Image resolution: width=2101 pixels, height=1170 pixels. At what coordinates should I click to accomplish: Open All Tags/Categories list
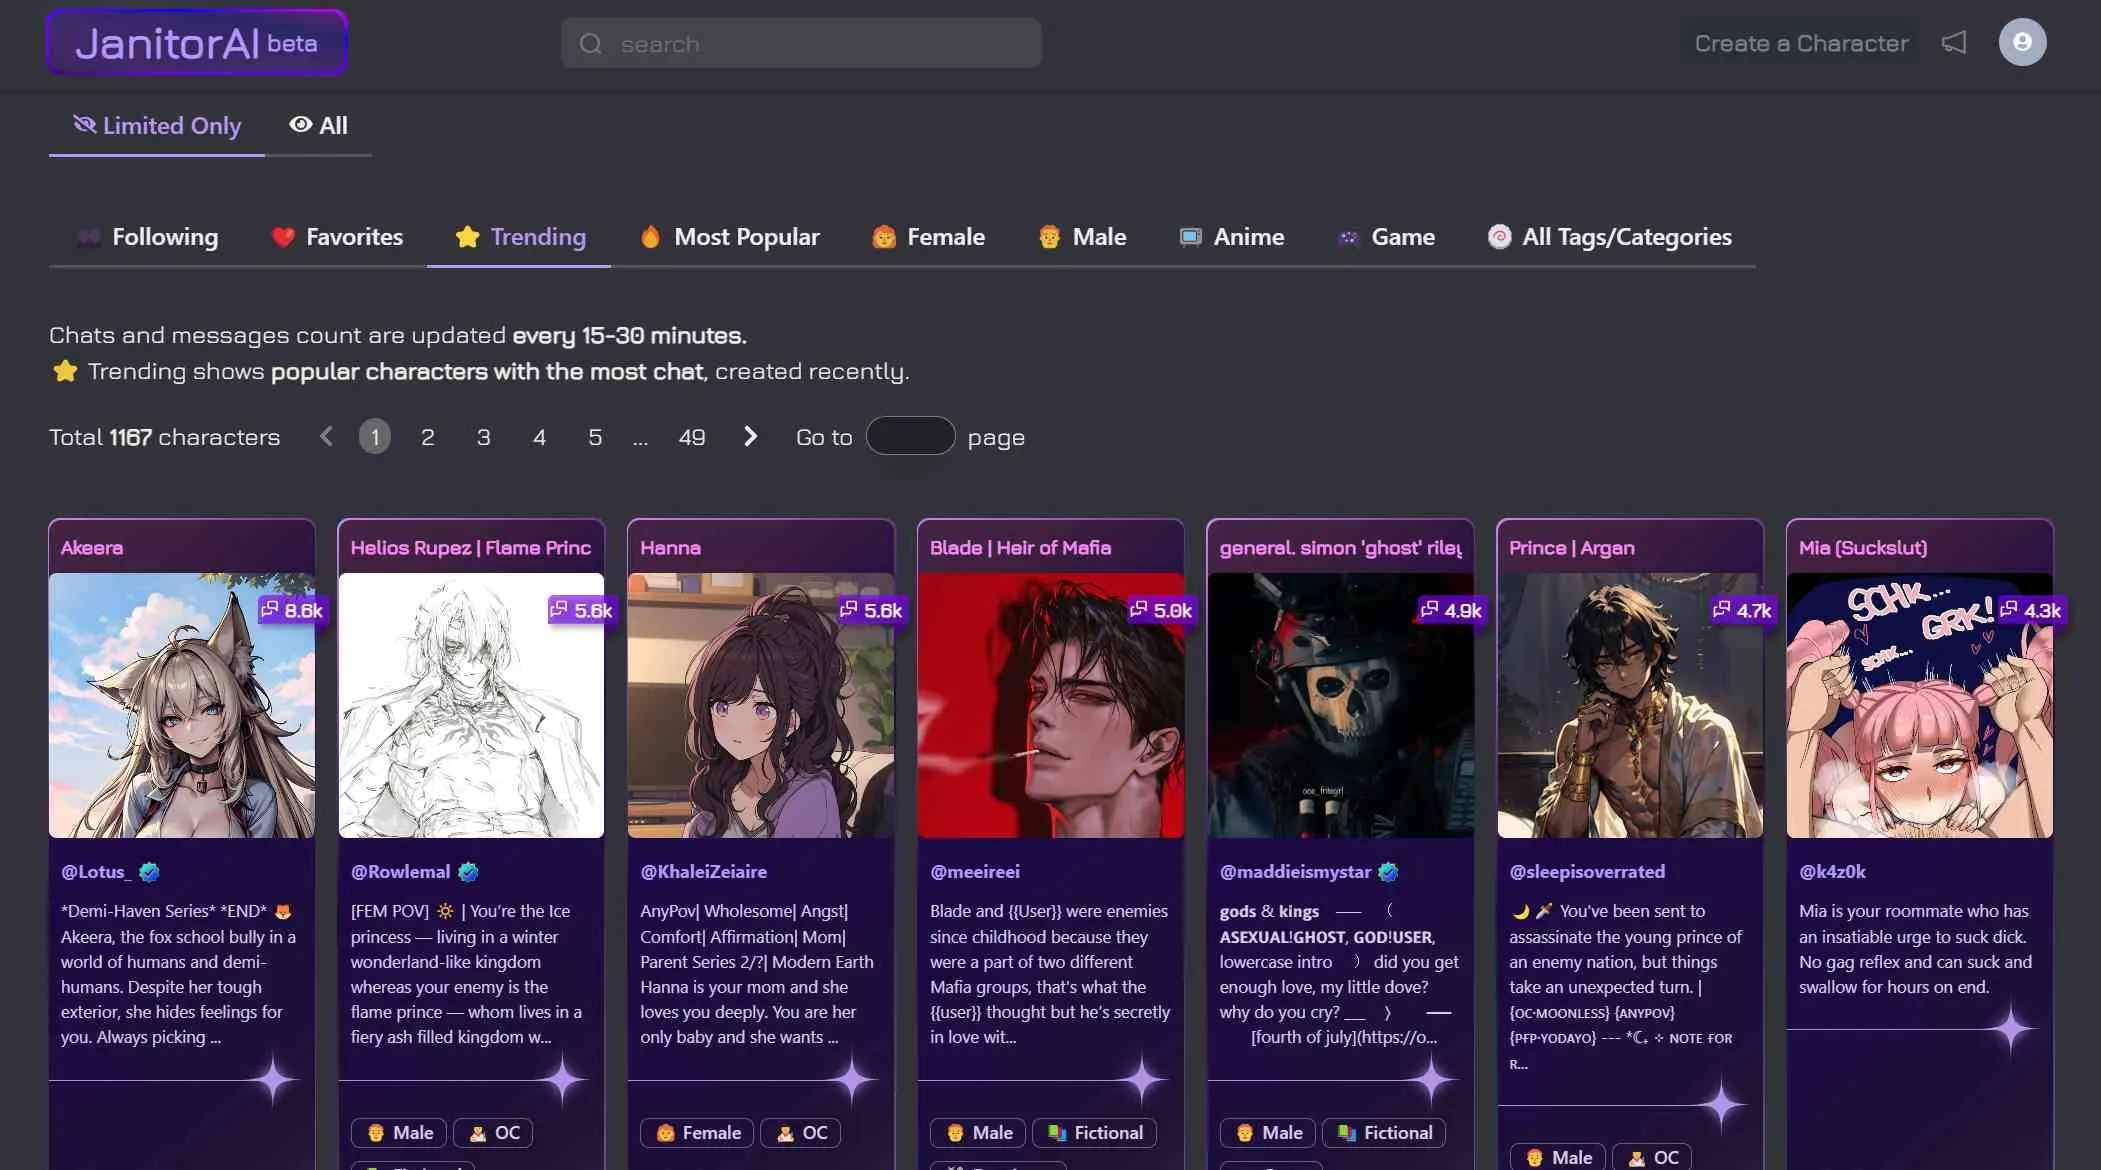(1609, 237)
